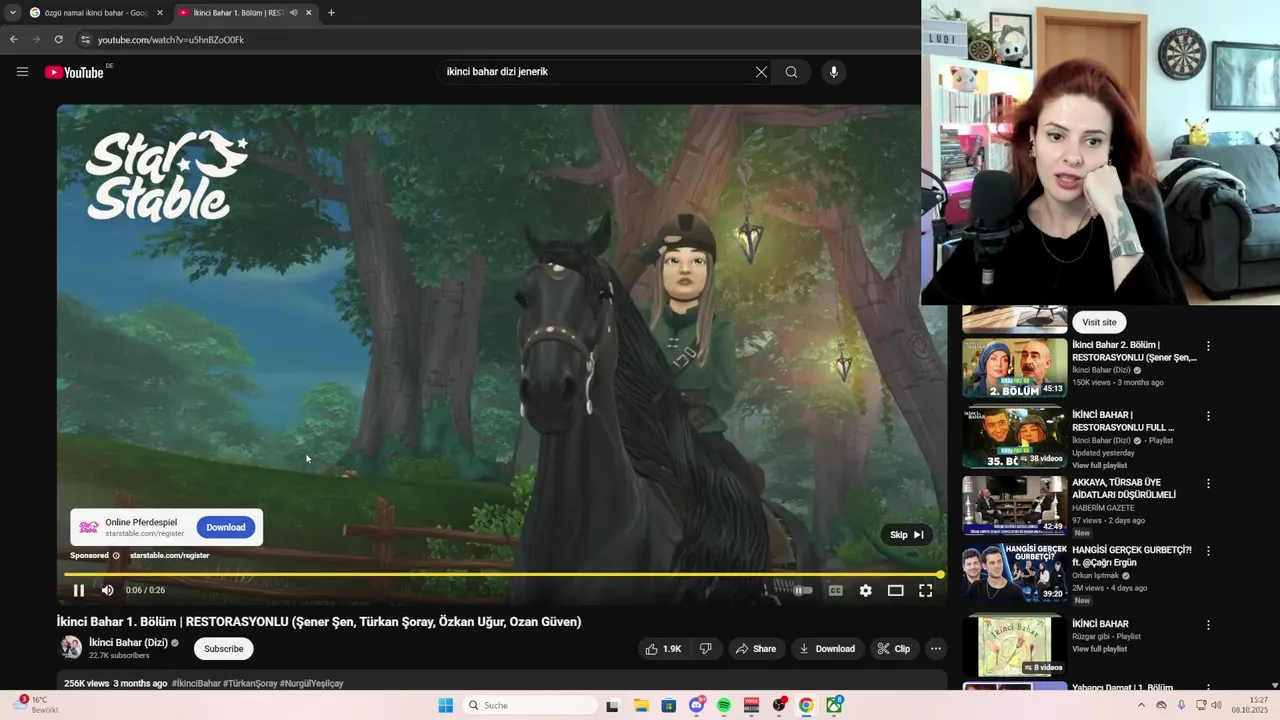Reload the page

pos(58,40)
